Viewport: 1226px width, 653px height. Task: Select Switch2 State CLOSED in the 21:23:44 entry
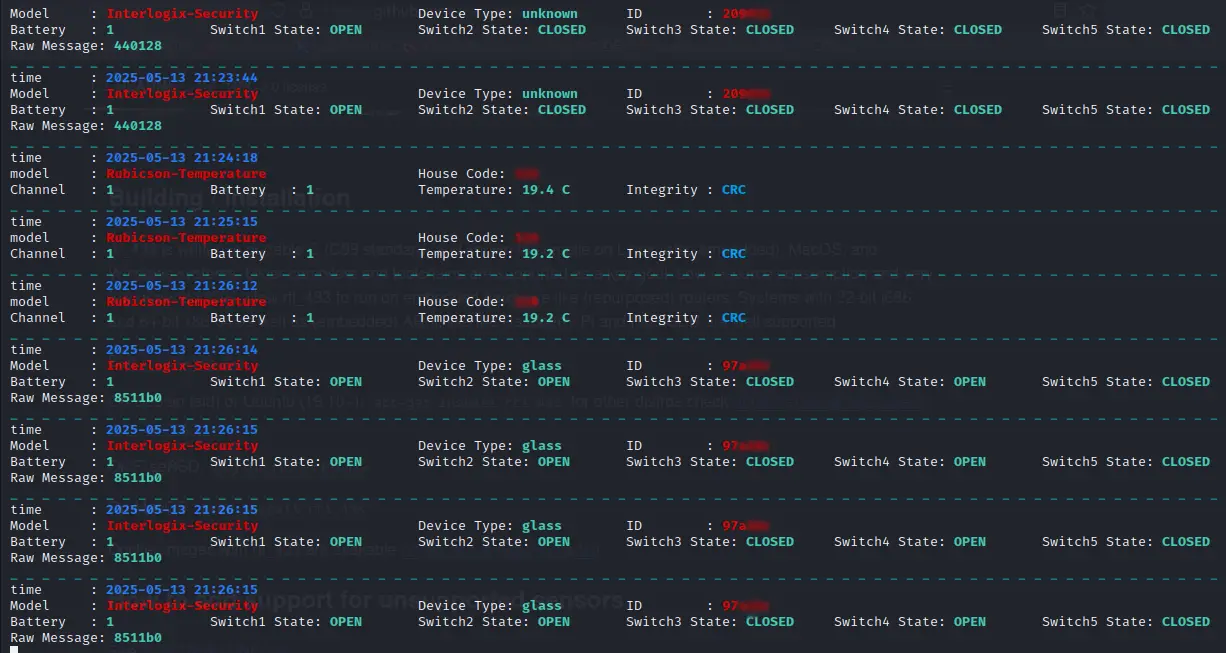562,110
